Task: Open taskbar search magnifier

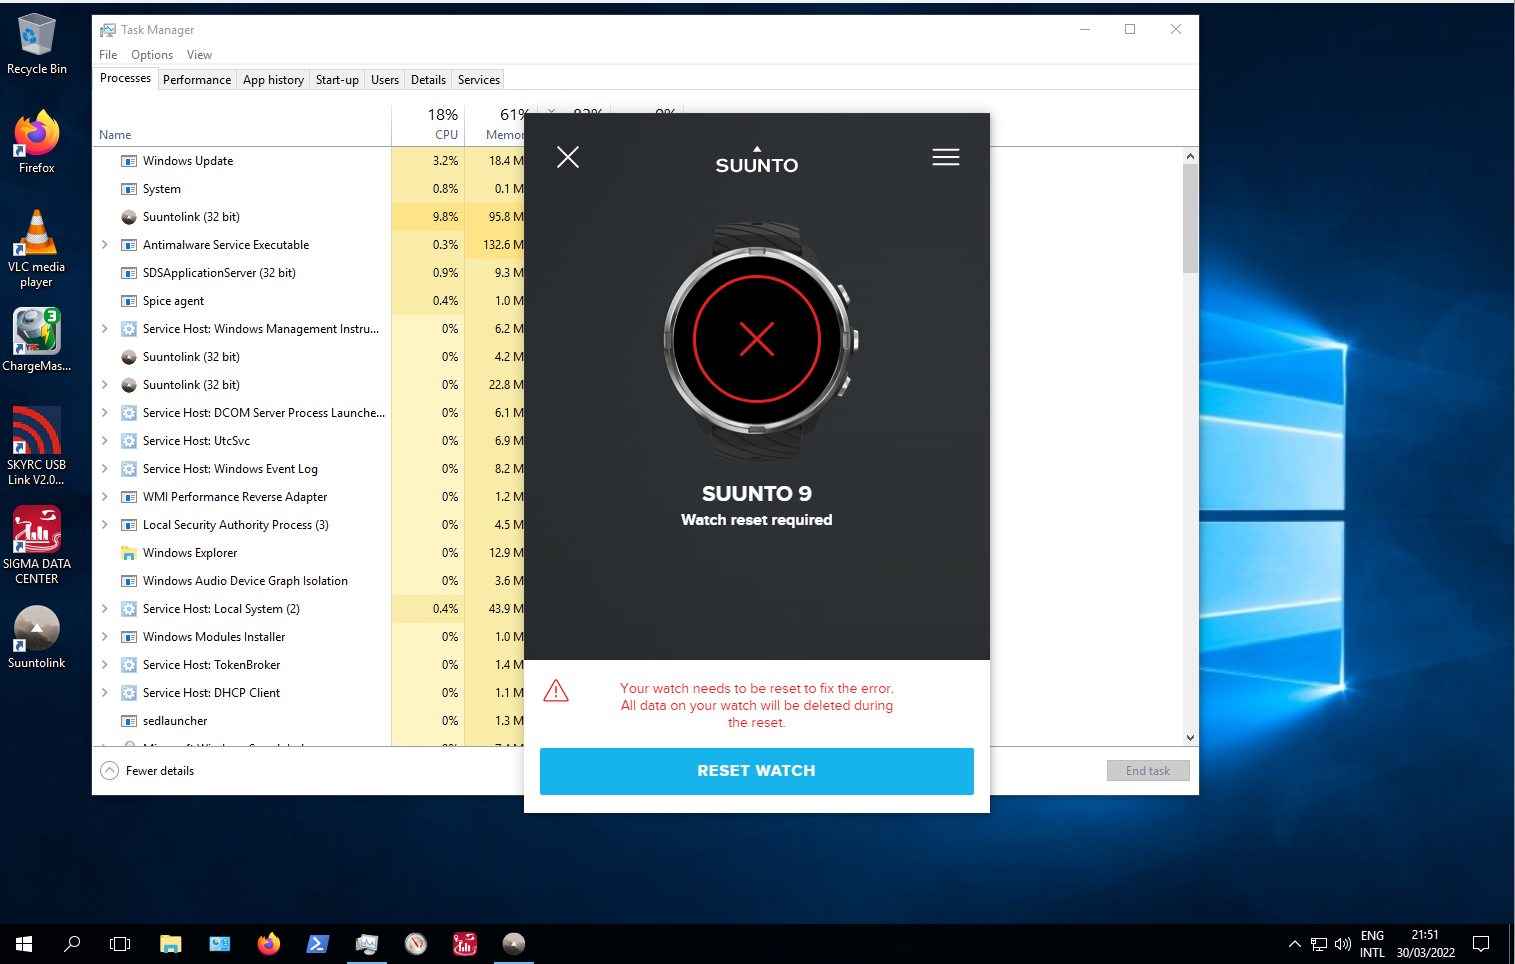Action: pos(72,944)
